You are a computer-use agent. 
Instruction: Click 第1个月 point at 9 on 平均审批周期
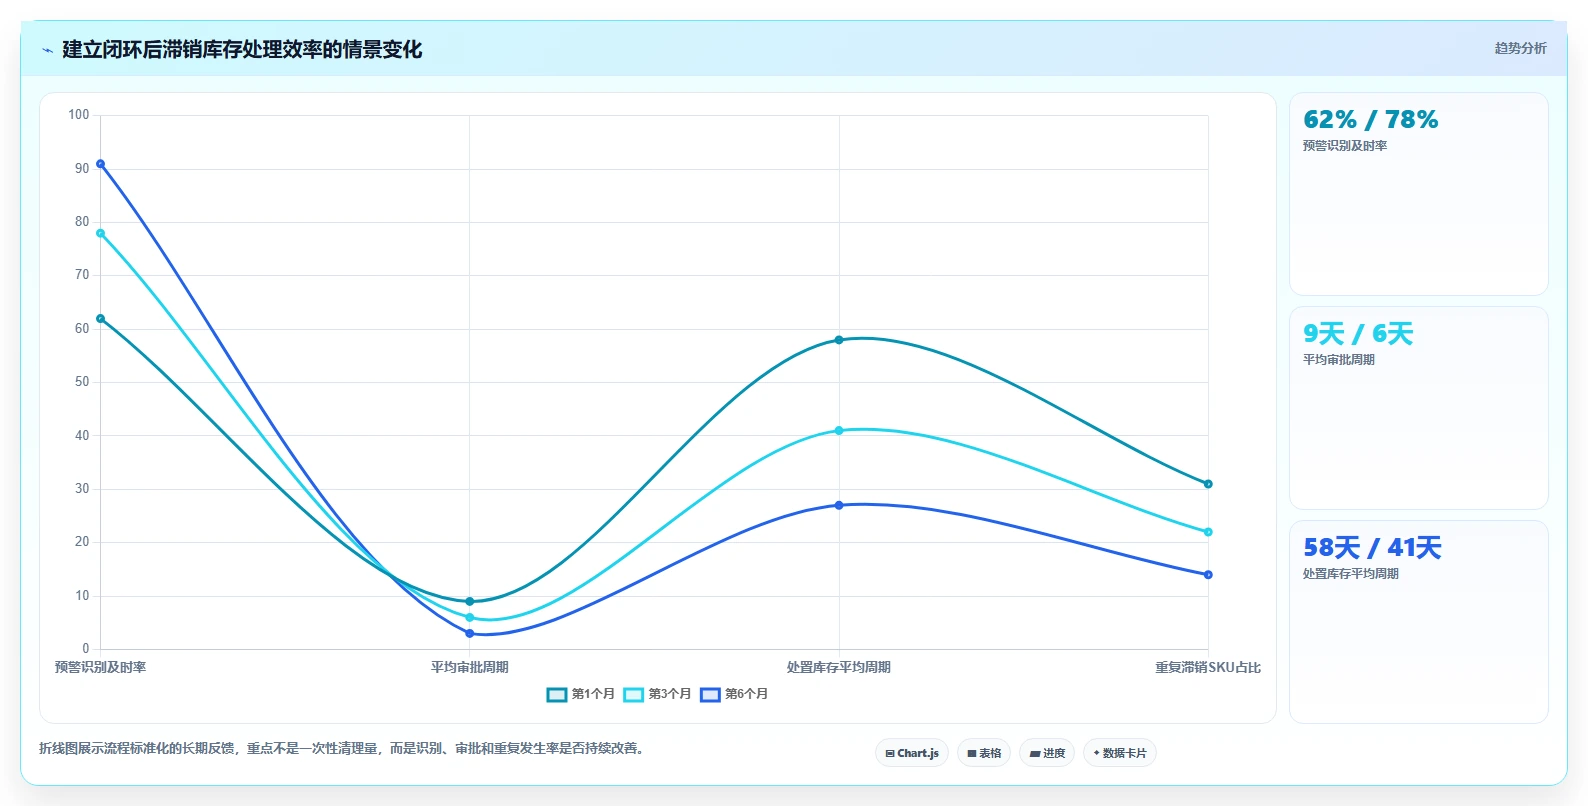tap(469, 601)
